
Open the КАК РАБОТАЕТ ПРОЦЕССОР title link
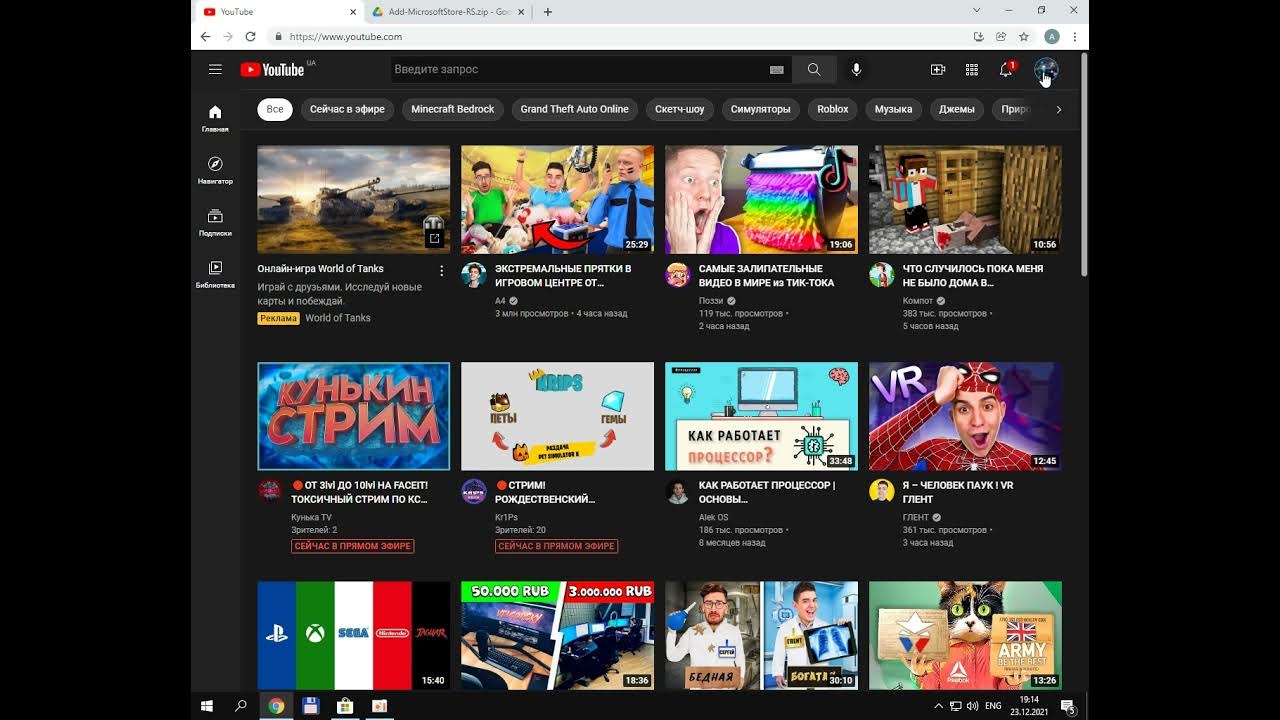tap(767, 492)
